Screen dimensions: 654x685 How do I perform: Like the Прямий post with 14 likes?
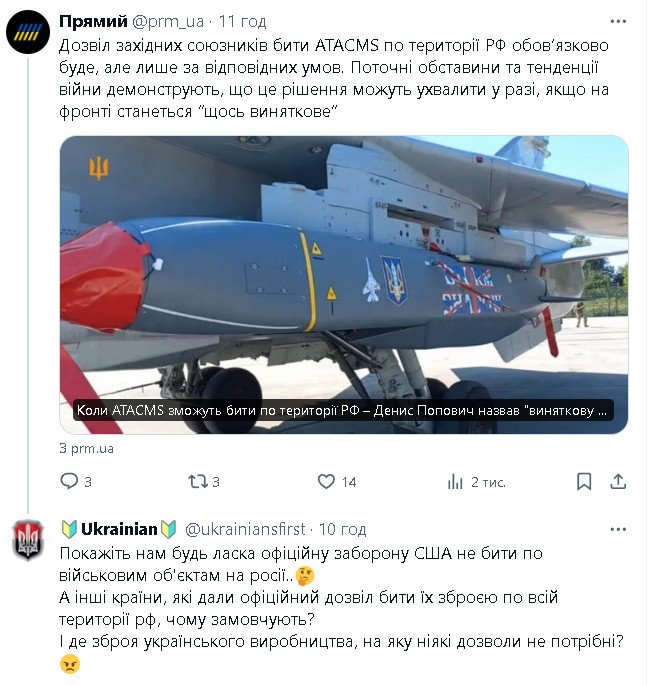coord(337,481)
